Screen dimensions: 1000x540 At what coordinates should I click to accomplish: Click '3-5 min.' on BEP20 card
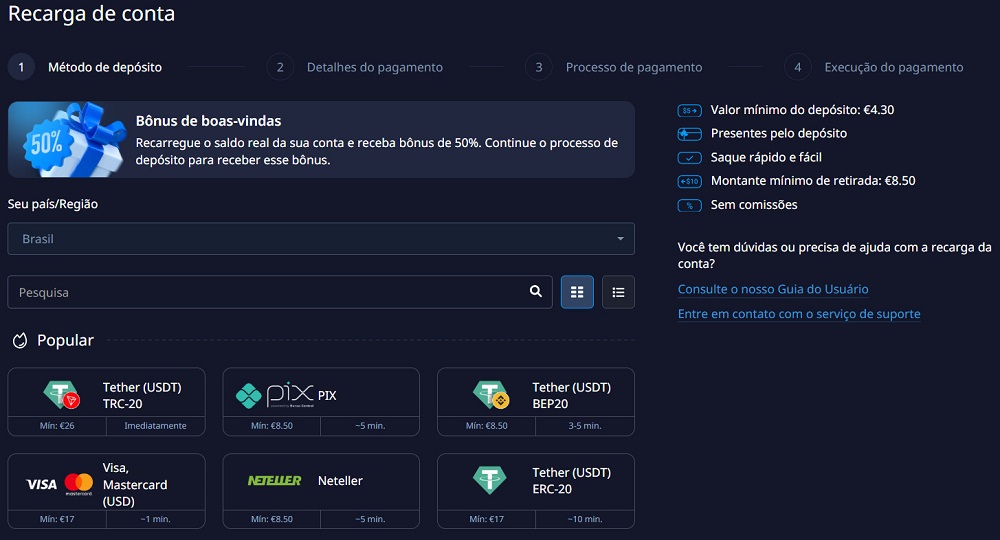point(585,426)
